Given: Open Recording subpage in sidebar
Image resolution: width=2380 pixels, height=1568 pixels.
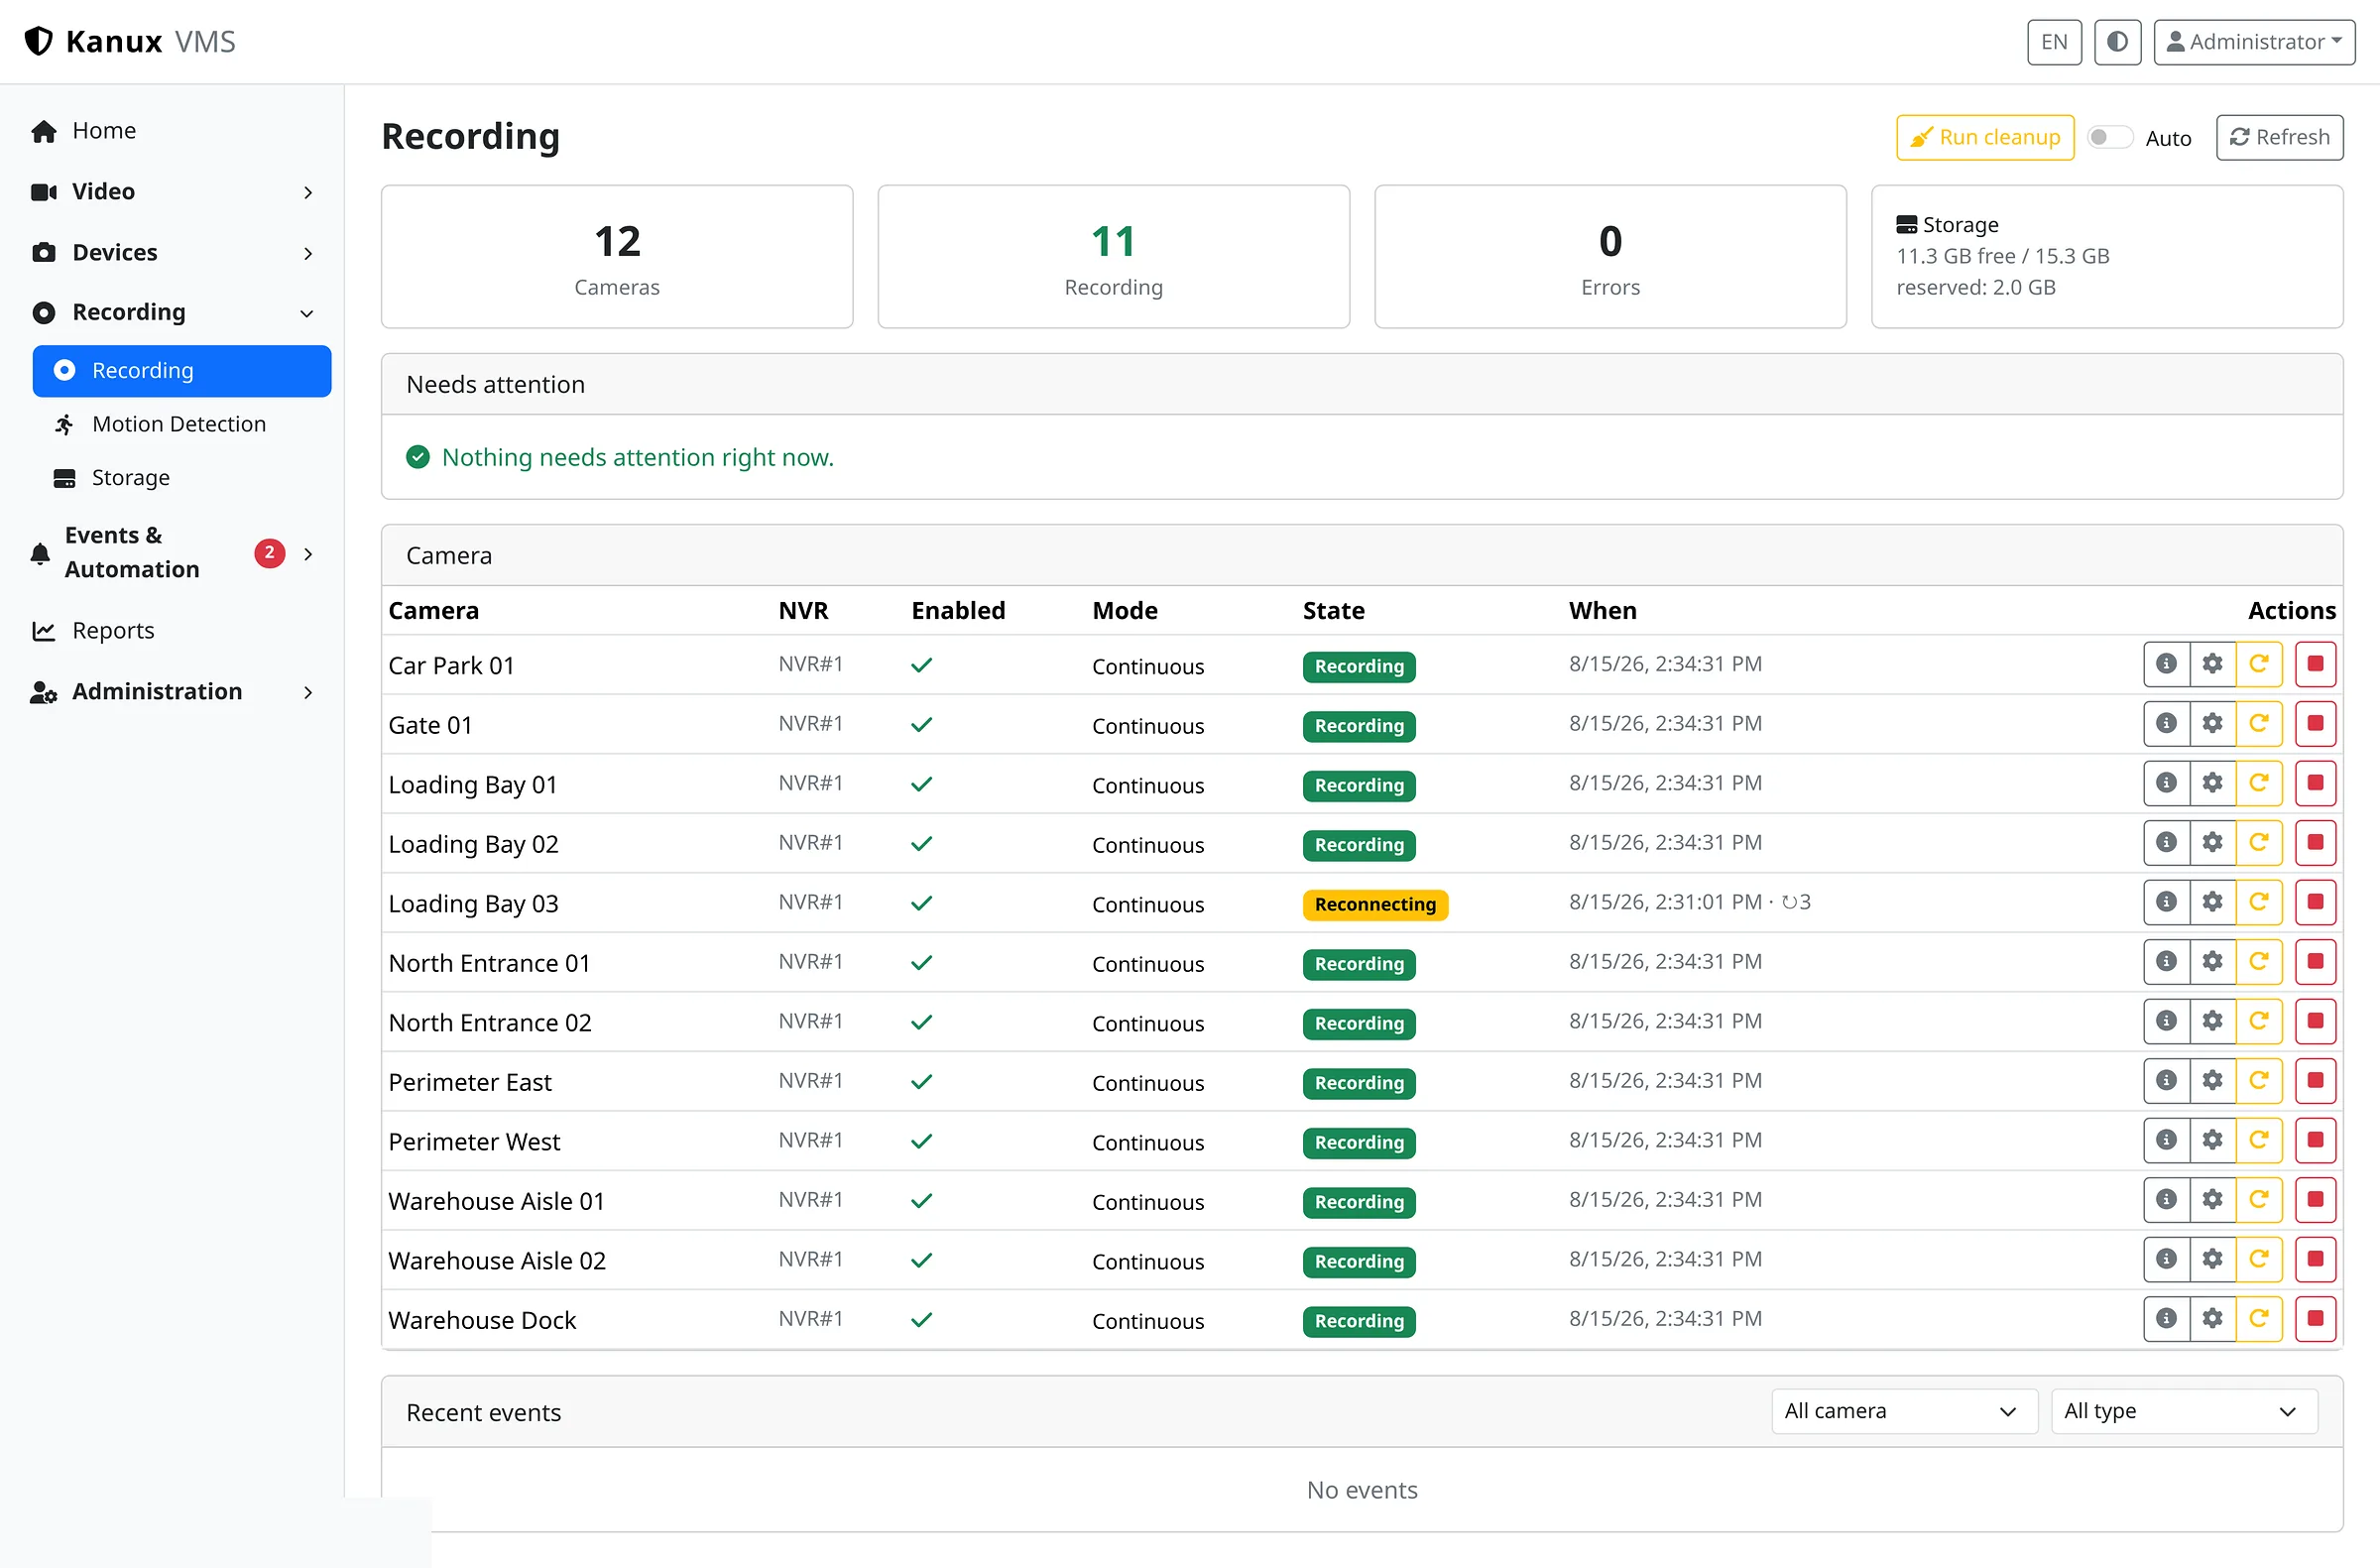Looking at the screenshot, I should (x=182, y=371).
